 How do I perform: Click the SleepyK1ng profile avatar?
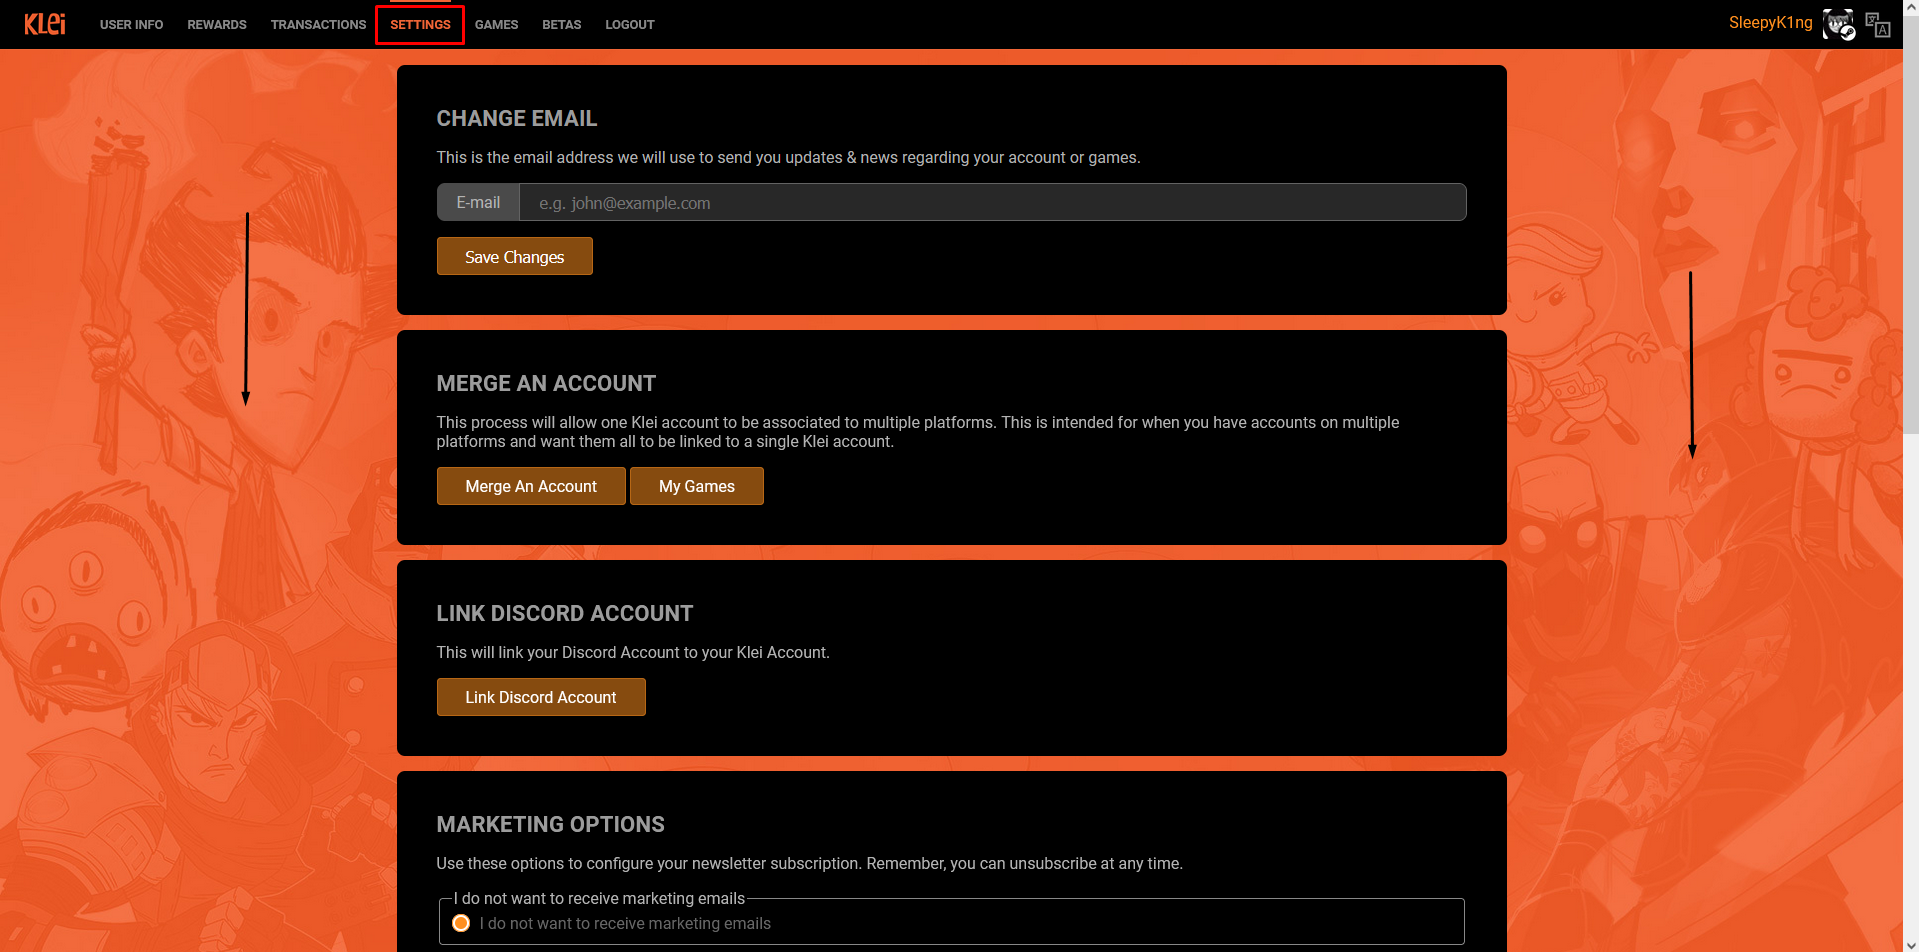point(1838,24)
